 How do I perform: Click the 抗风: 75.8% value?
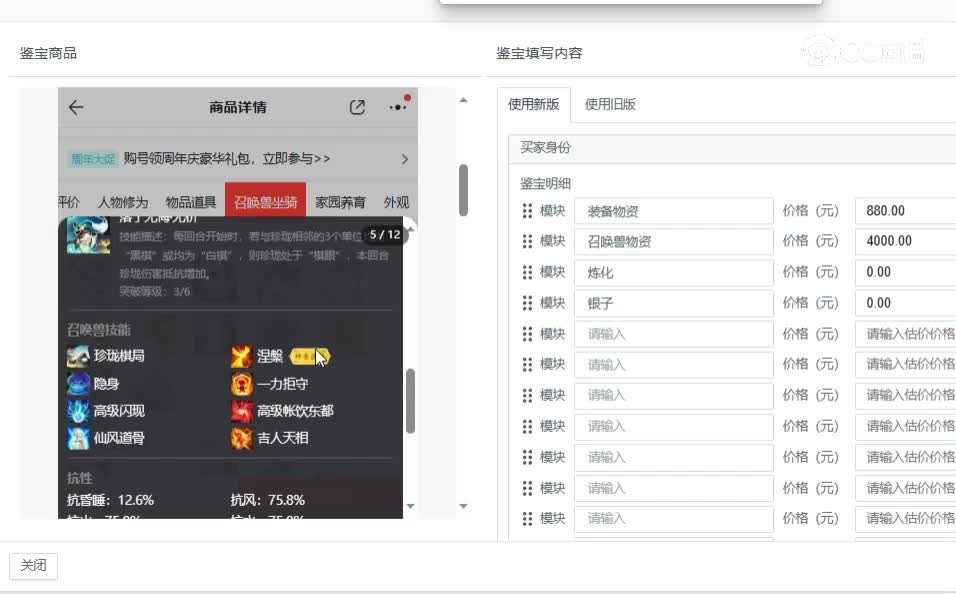[x=268, y=500]
